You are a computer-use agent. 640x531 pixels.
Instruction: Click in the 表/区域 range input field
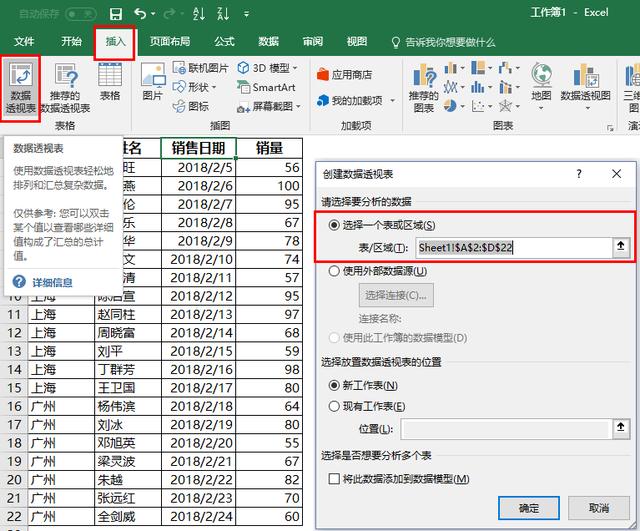pyautogui.click(x=510, y=247)
